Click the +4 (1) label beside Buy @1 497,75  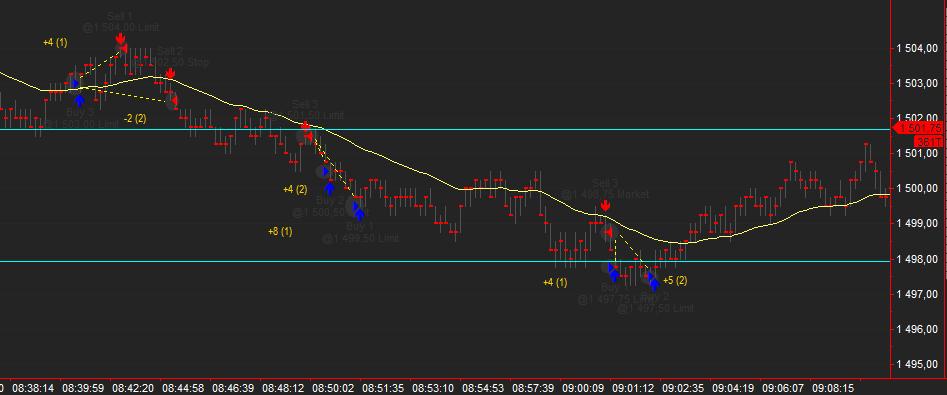tap(555, 282)
